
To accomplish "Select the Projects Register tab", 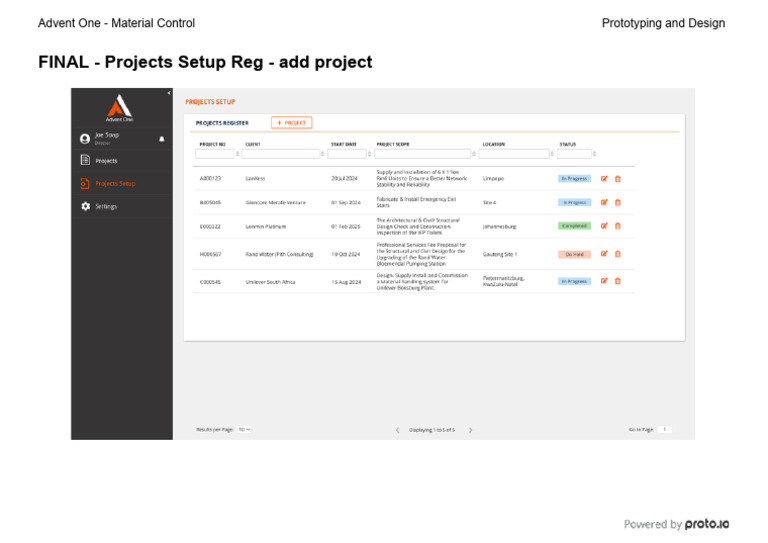I will pyautogui.click(x=222, y=123).
